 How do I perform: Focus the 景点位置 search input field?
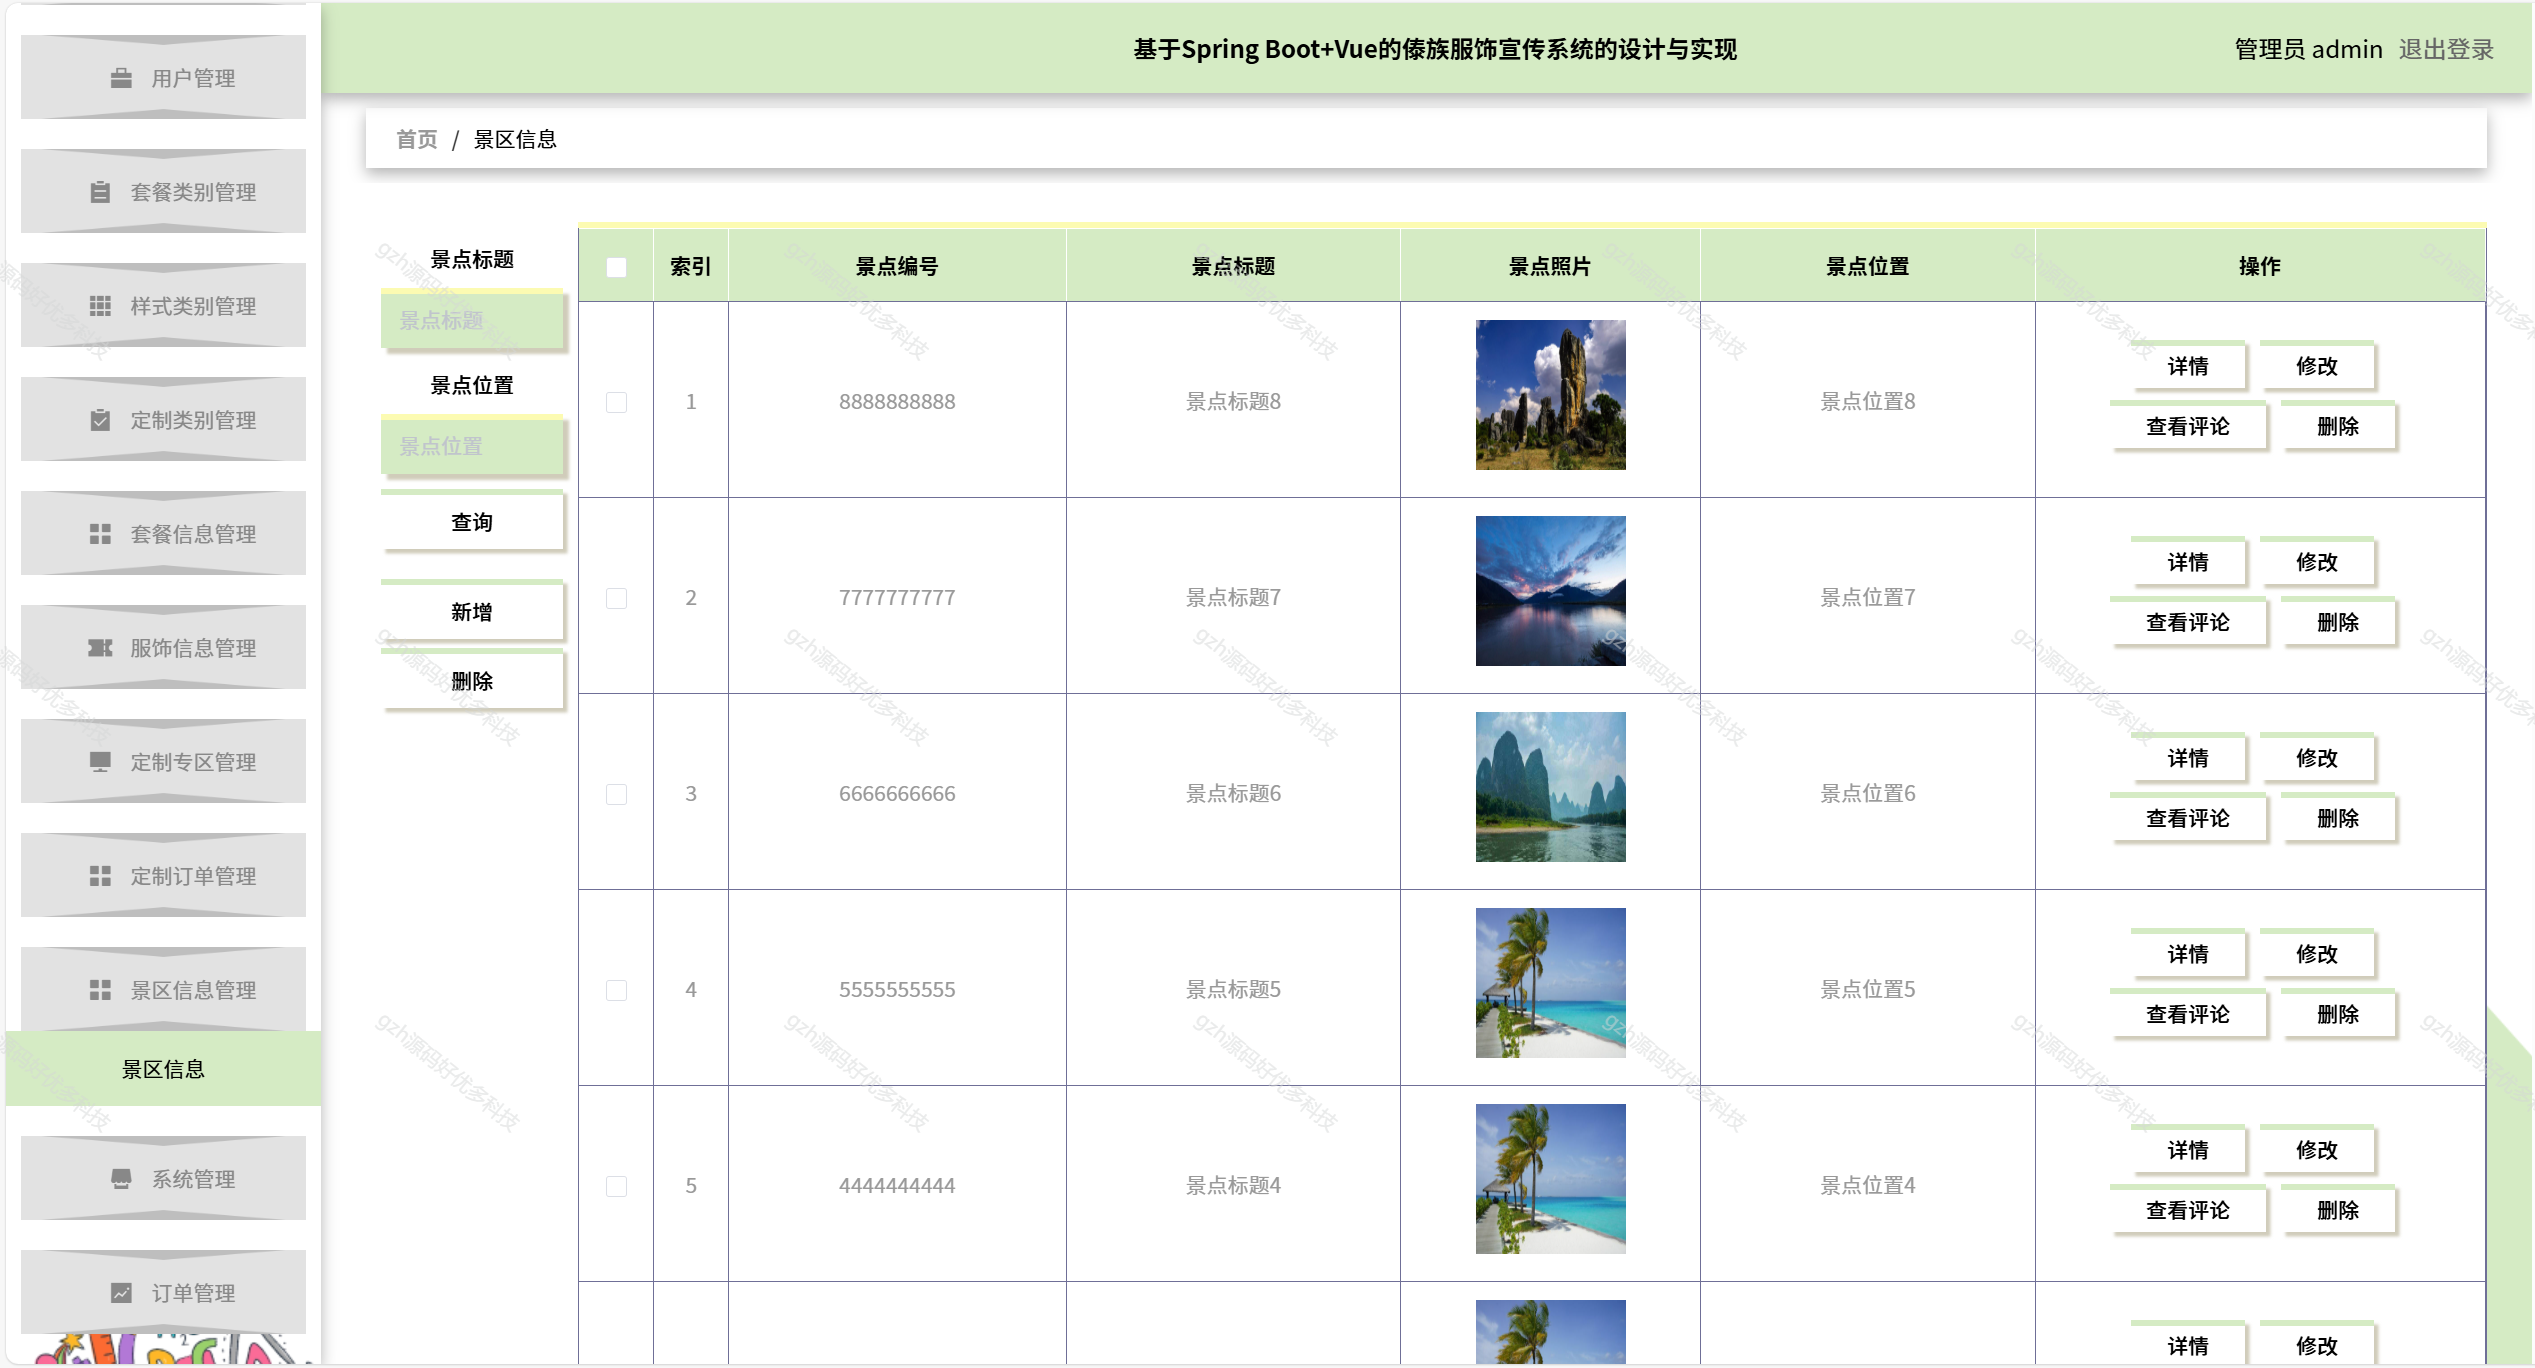coord(472,446)
